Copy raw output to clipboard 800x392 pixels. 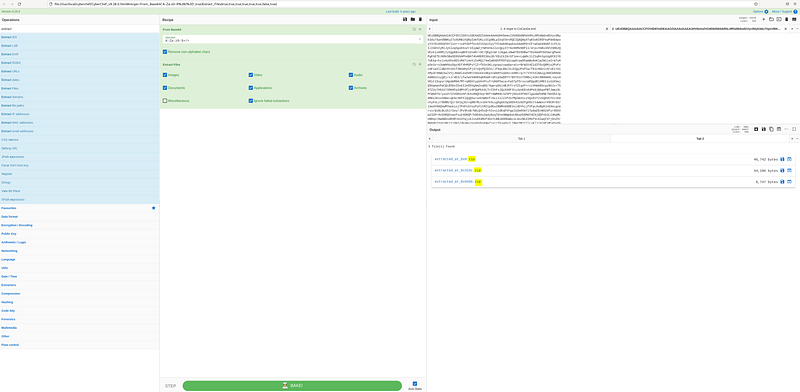(x=771, y=129)
